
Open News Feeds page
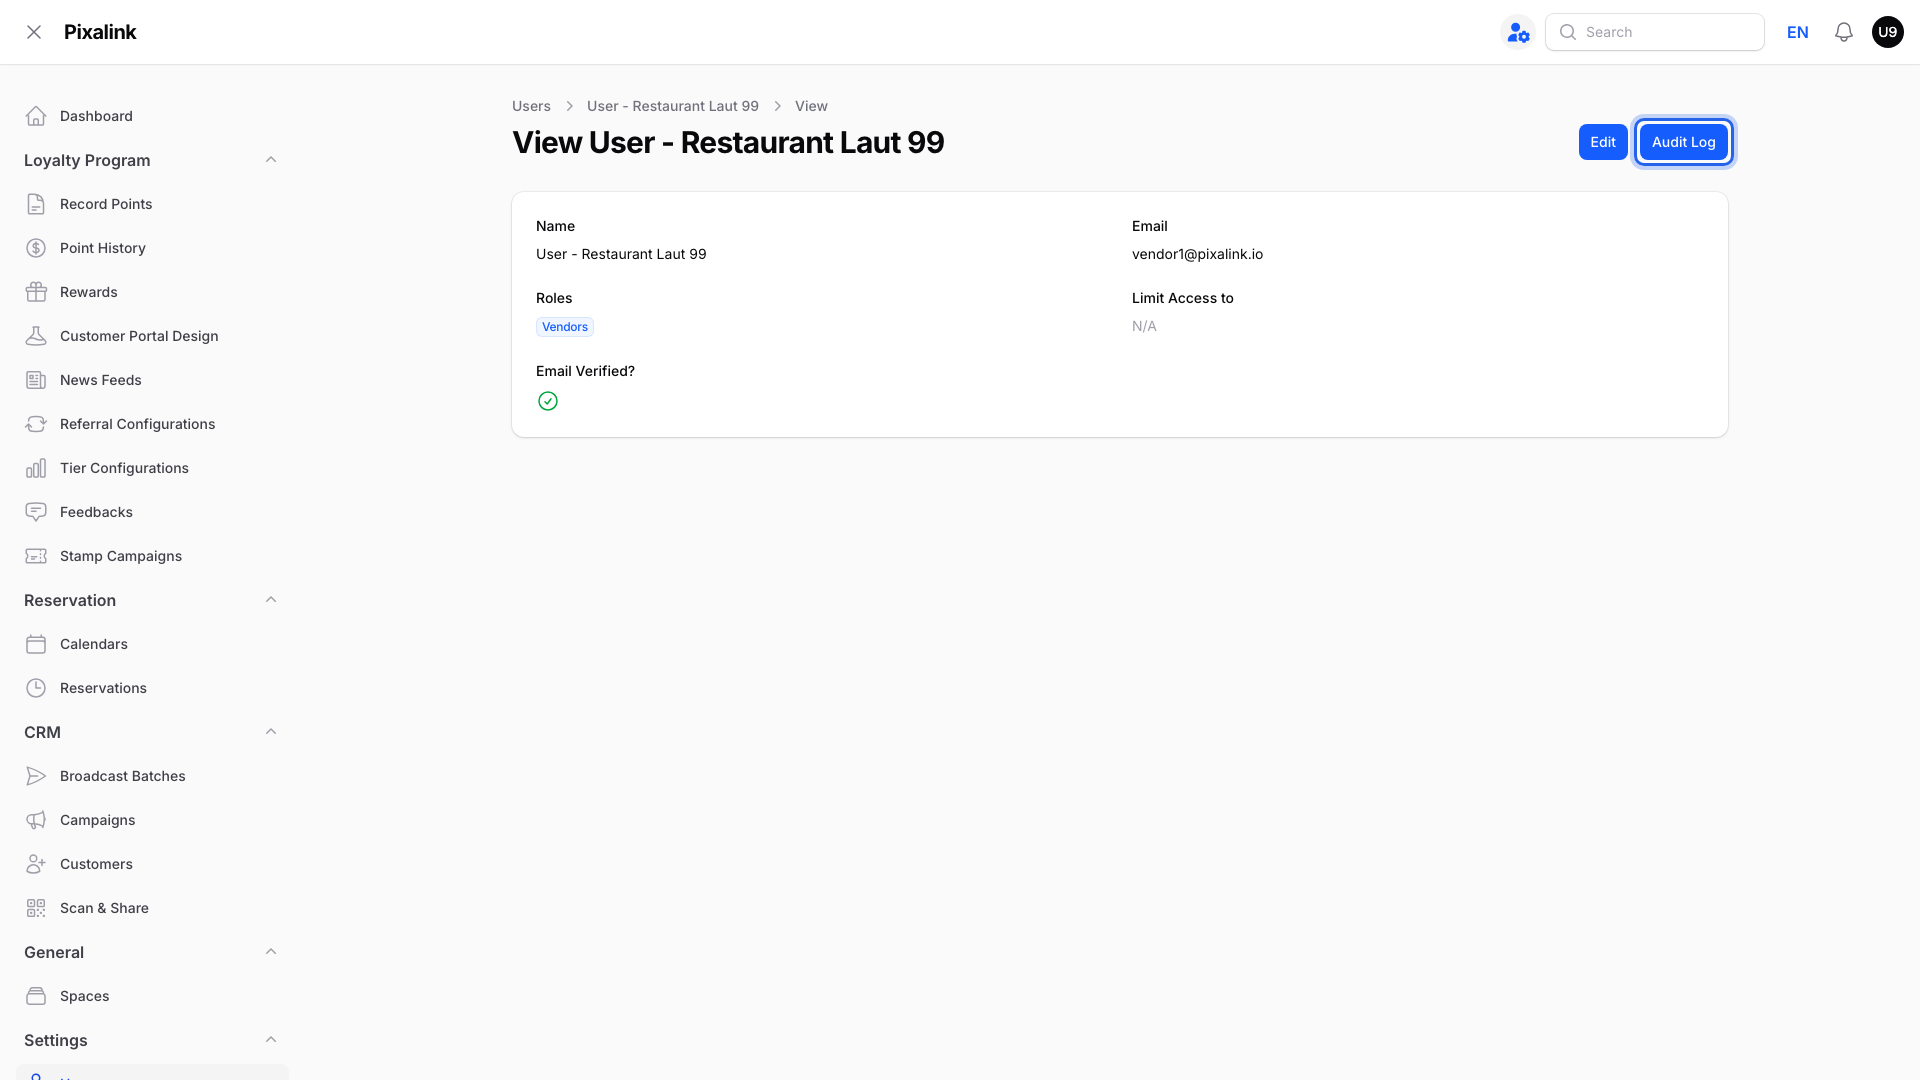point(152,380)
